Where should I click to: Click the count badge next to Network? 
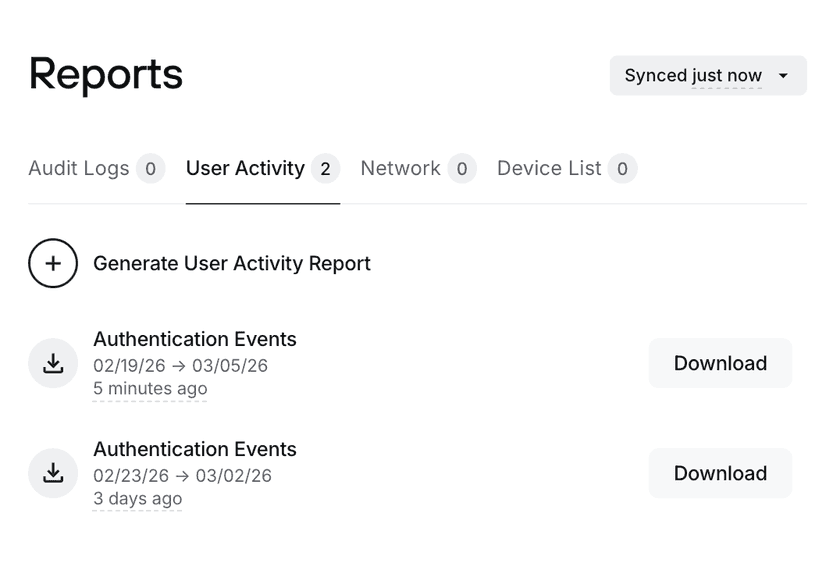(x=461, y=169)
